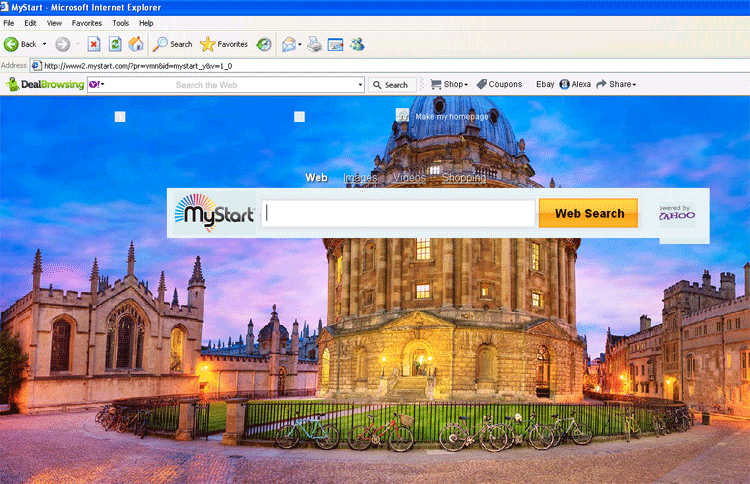Screen dimensions: 750x484
Task: Click the MyStart main search input field
Action: tap(398, 214)
